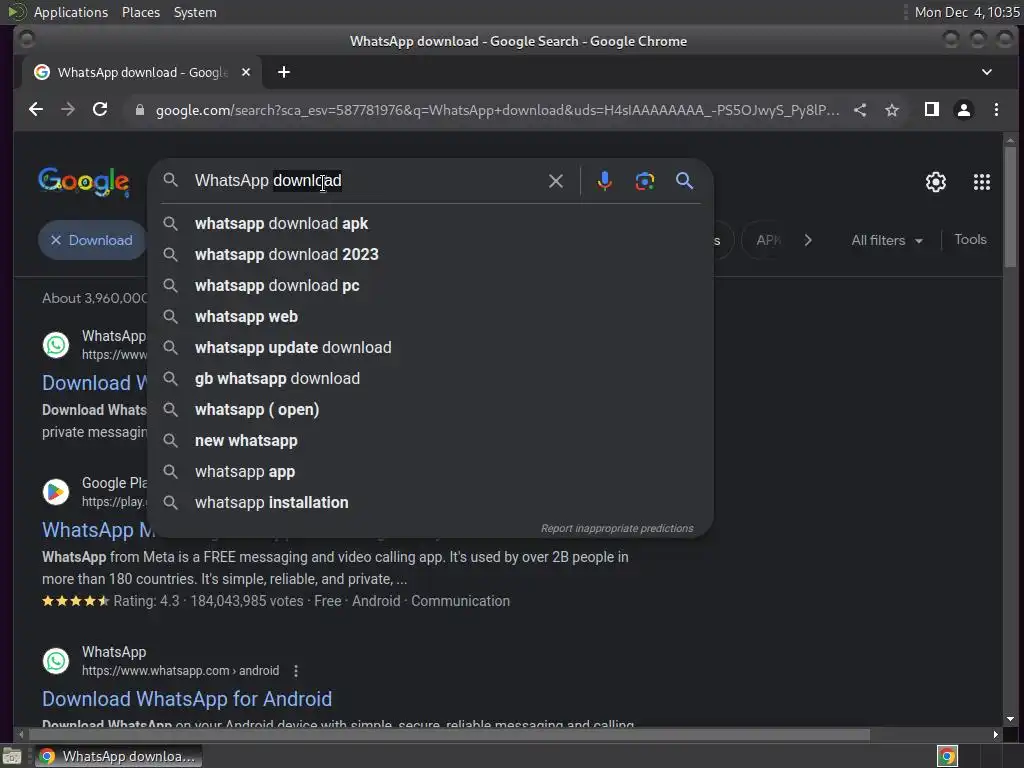This screenshot has height=768, width=1024.
Task: Choose suggestion gb whatsapp download
Action: pyautogui.click(x=431, y=379)
